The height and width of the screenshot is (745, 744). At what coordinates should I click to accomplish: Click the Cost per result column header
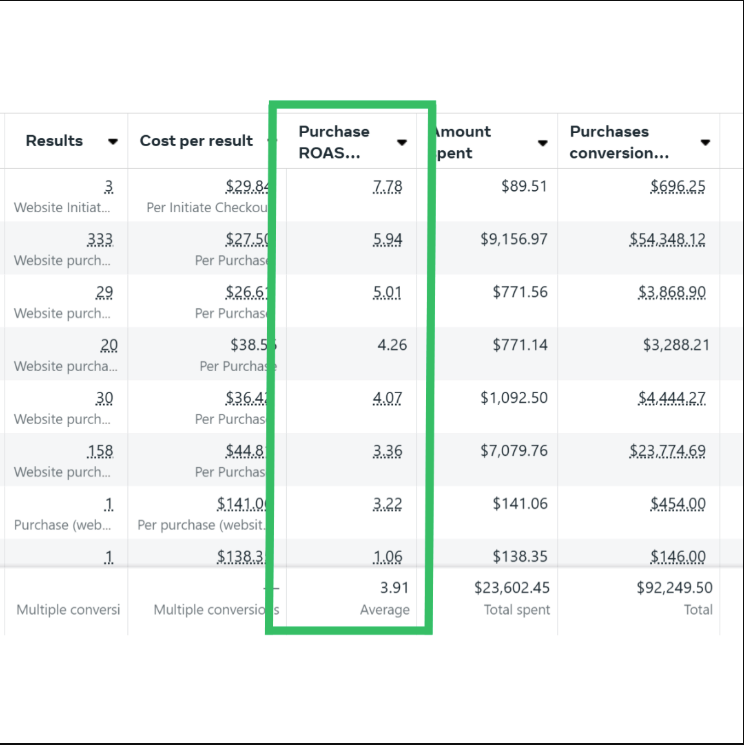pyautogui.click(x=196, y=141)
